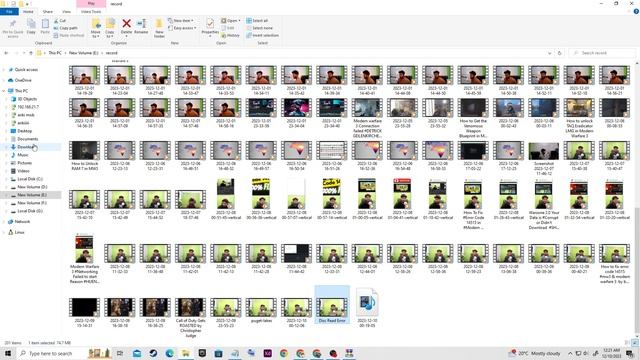Create a New folder from the ribbon
Viewport: 640px width, 360px height.
(159, 28)
